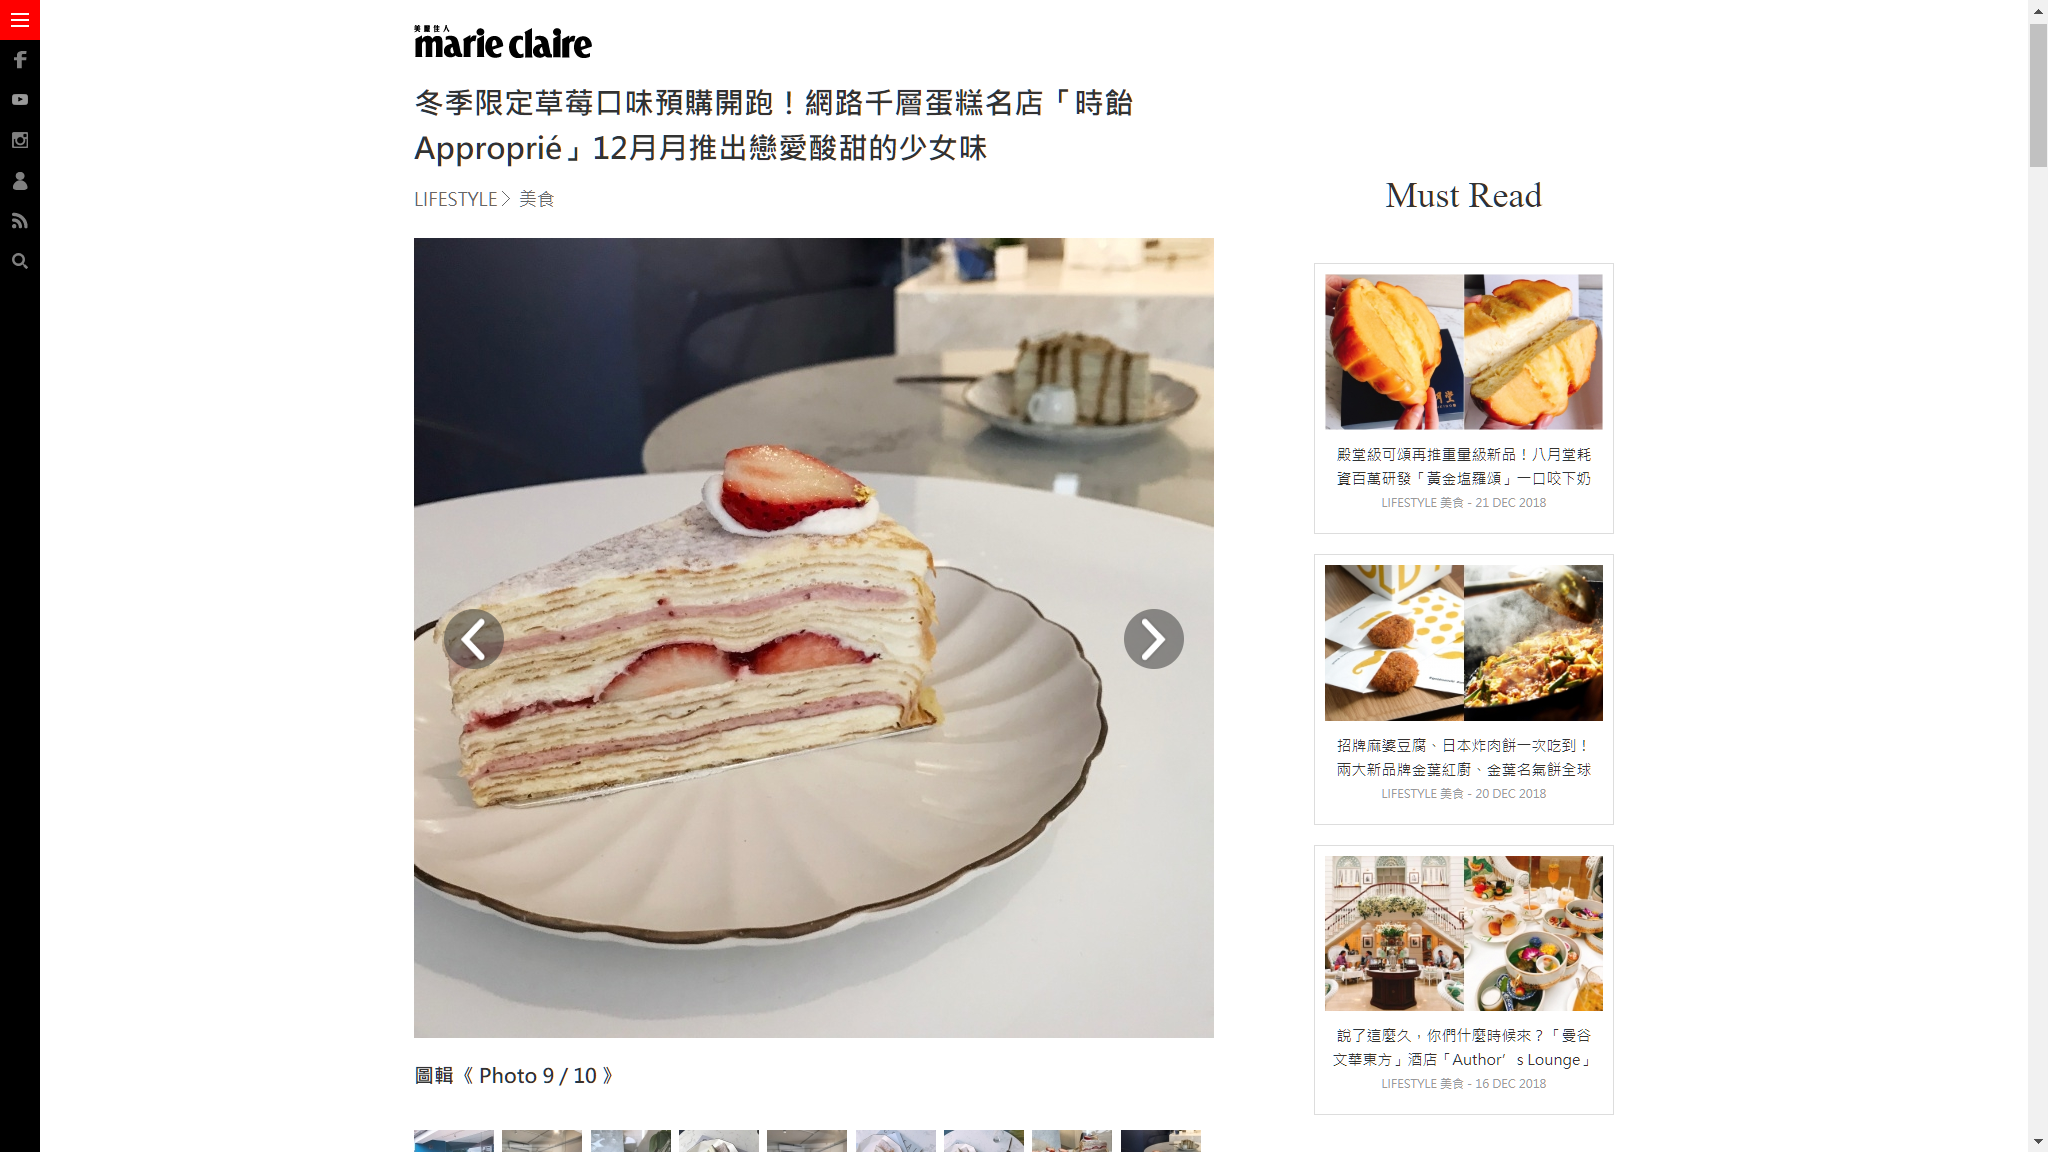Open the LIFESTYLE breadcrumb category
Image resolution: width=2048 pixels, height=1152 pixels.
[x=456, y=199]
